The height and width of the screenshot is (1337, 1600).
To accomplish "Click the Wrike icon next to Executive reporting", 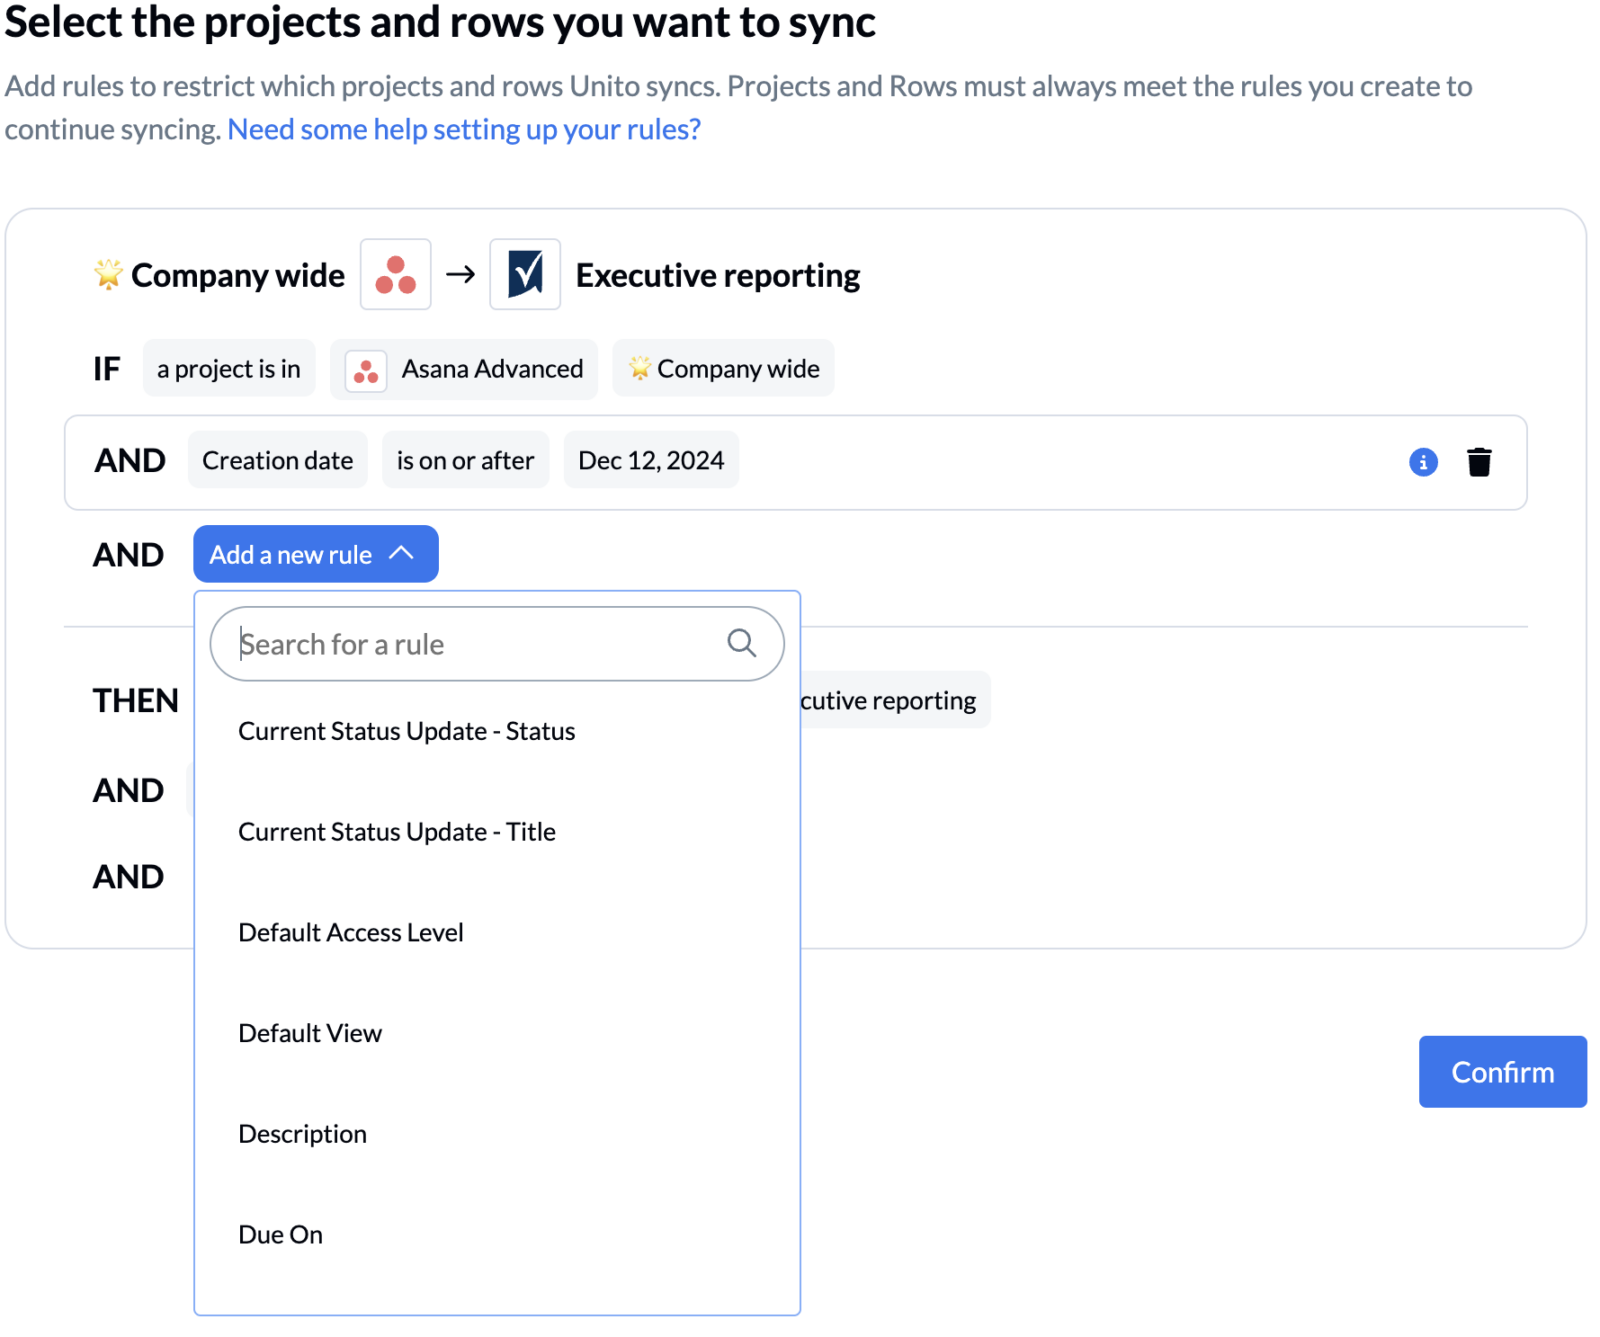I will pos(525,273).
